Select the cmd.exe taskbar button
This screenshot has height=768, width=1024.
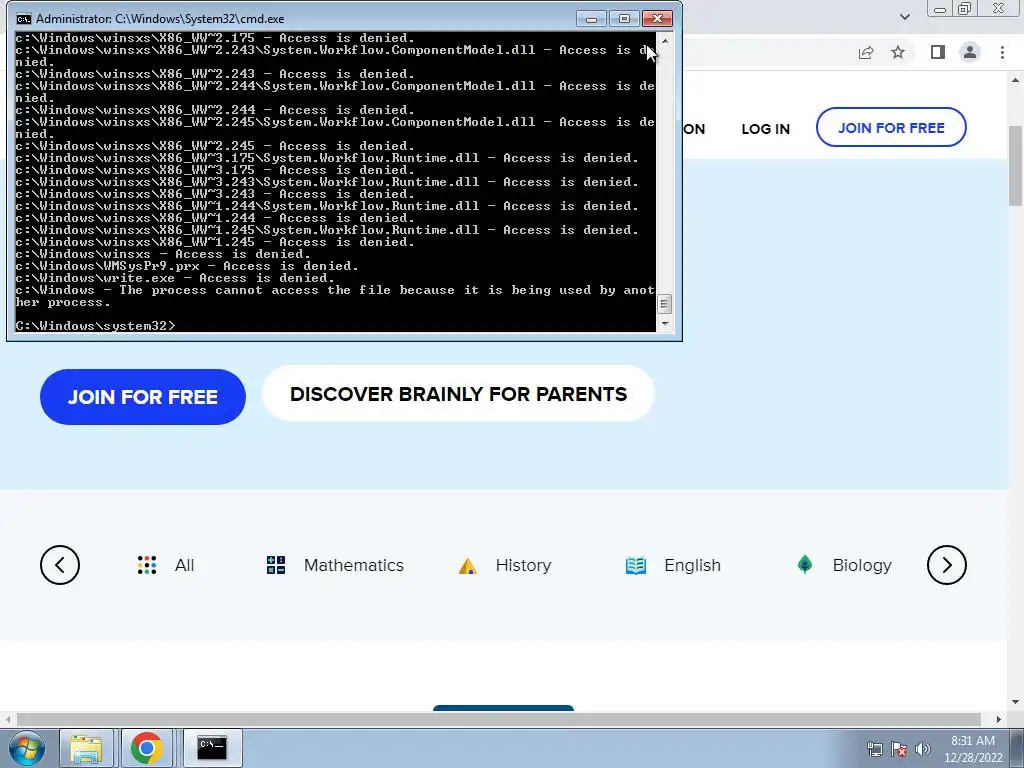point(212,748)
